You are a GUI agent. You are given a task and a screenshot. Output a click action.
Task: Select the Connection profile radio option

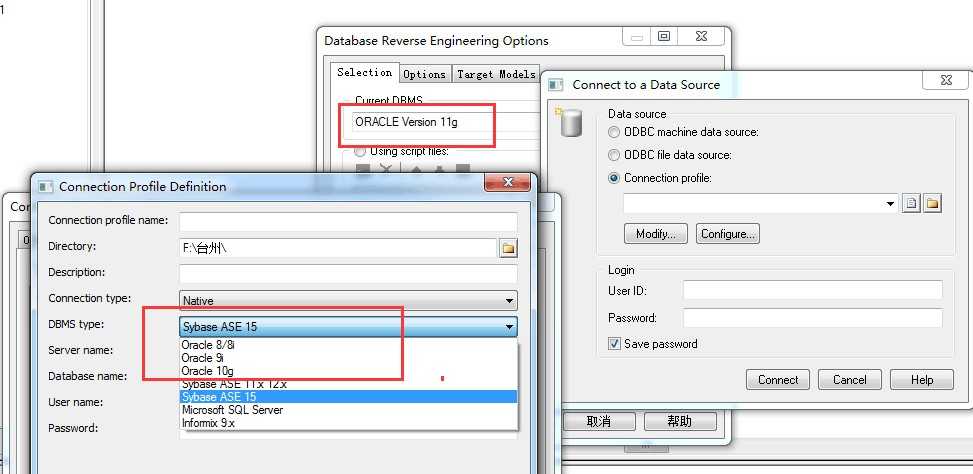click(614, 178)
